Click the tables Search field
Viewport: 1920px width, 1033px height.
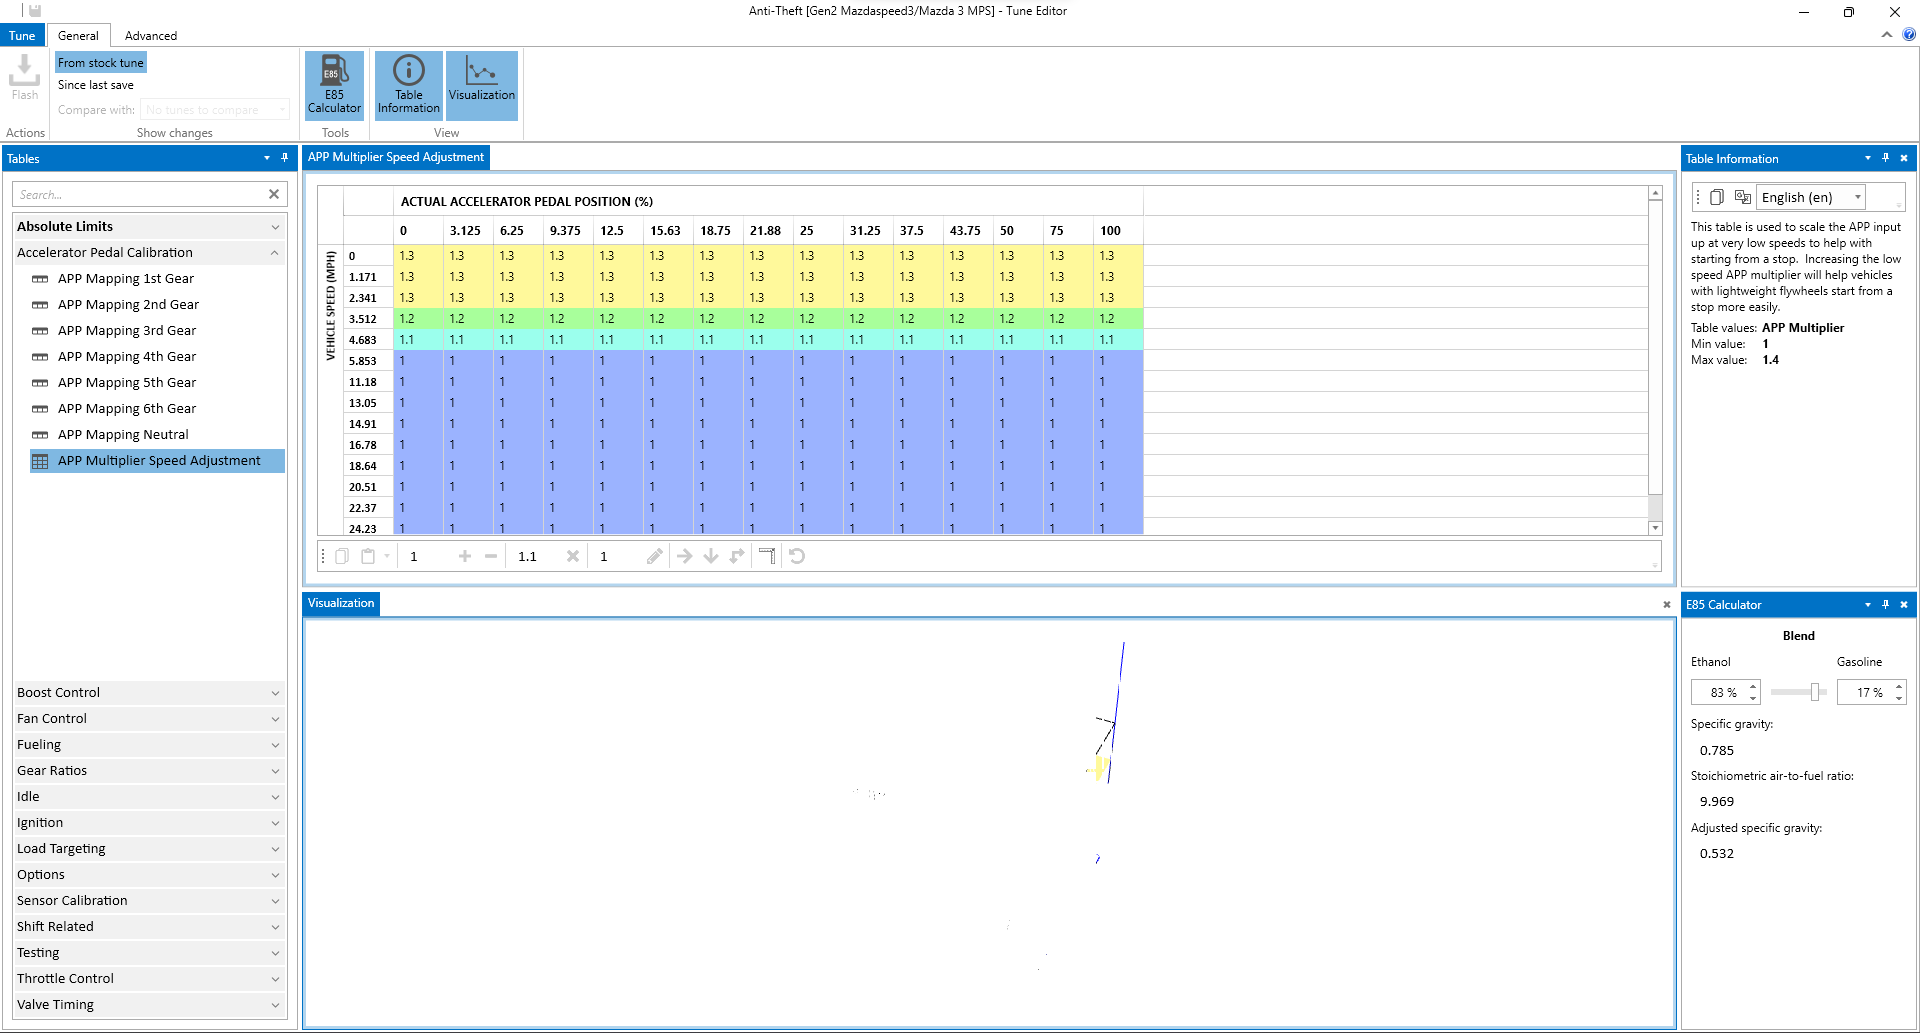tap(140, 194)
